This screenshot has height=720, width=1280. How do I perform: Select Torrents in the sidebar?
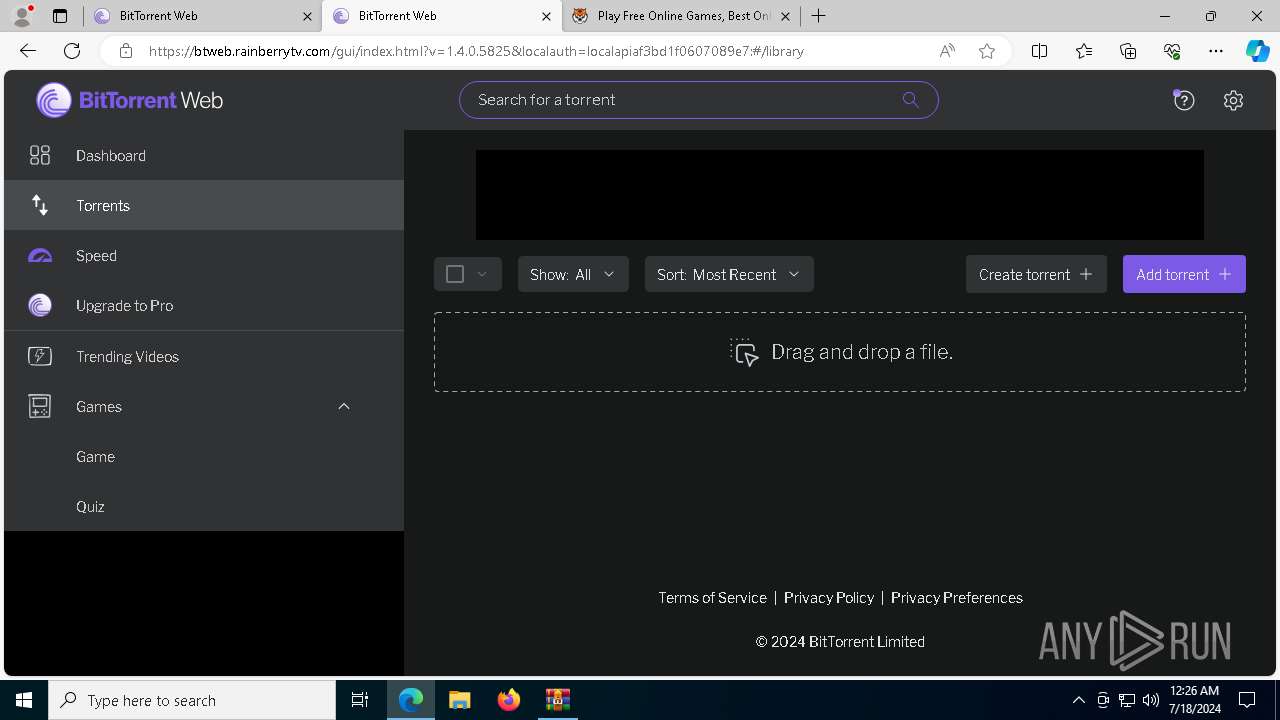(x=204, y=205)
